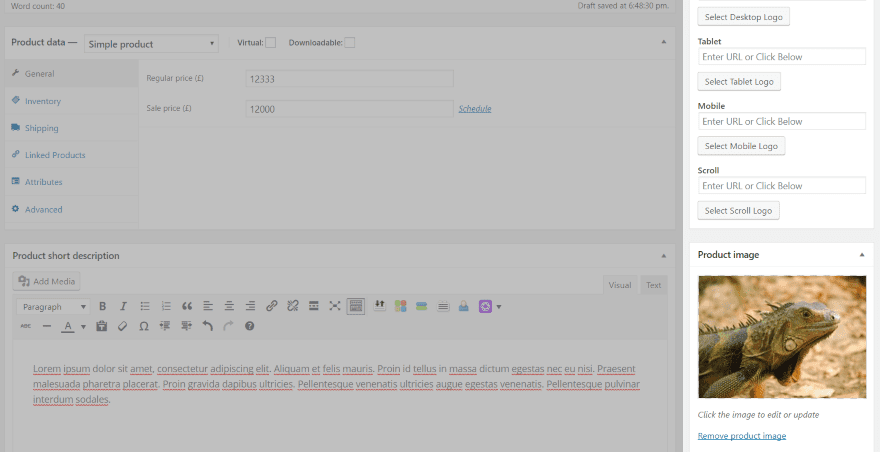Image resolution: width=880 pixels, height=452 pixels.
Task: Enable the Virtual checkbox
Action: [x=270, y=43]
